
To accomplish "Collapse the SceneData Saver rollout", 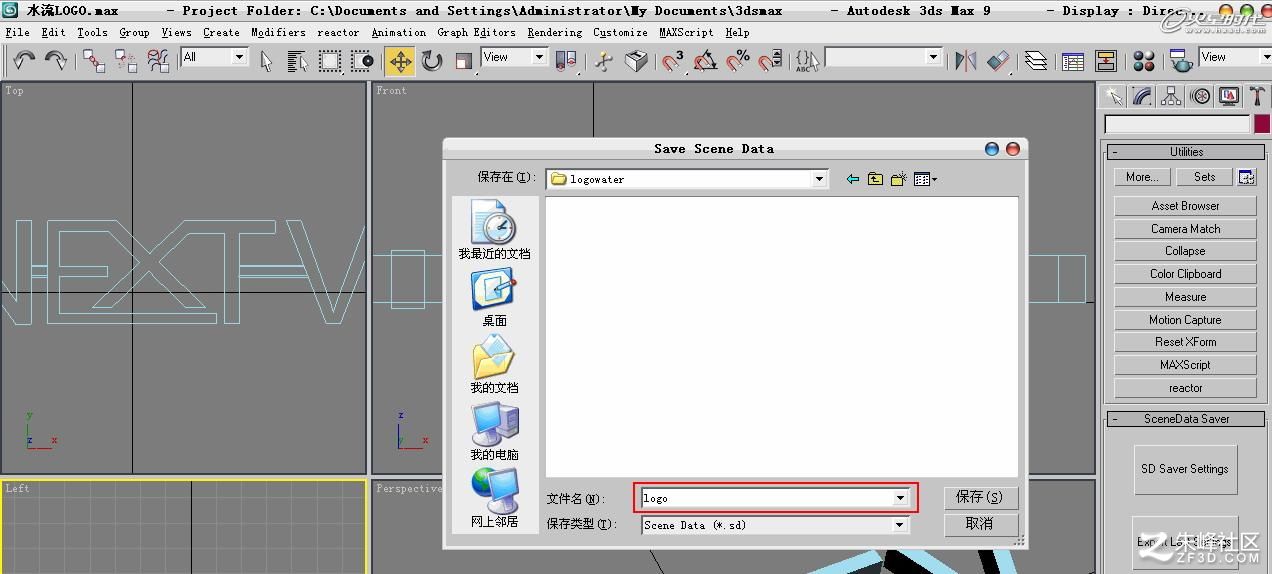I will [1186, 419].
